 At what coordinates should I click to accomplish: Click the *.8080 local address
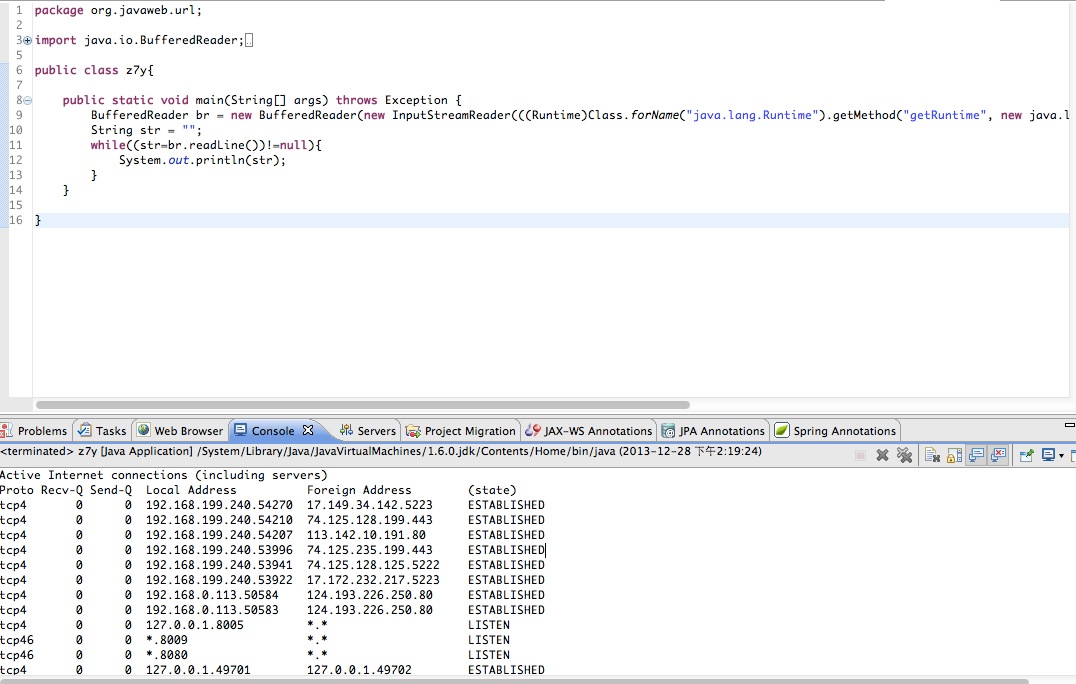(x=166, y=655)
